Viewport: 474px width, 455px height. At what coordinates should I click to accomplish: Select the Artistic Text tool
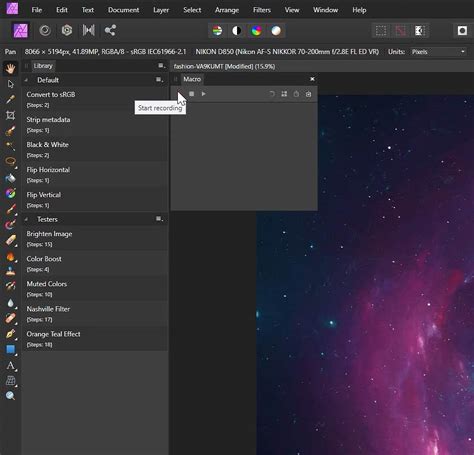tap(10, 365)
